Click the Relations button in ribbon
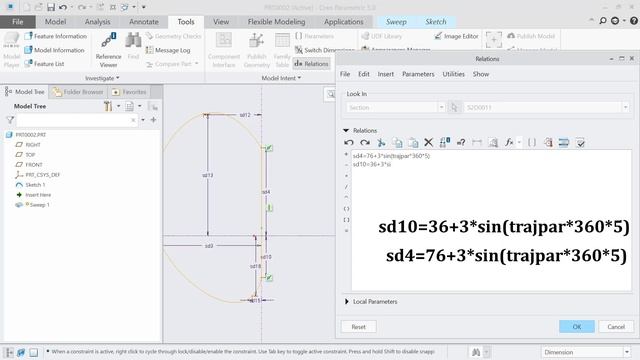The image size is (640, 360). point(311,64)
